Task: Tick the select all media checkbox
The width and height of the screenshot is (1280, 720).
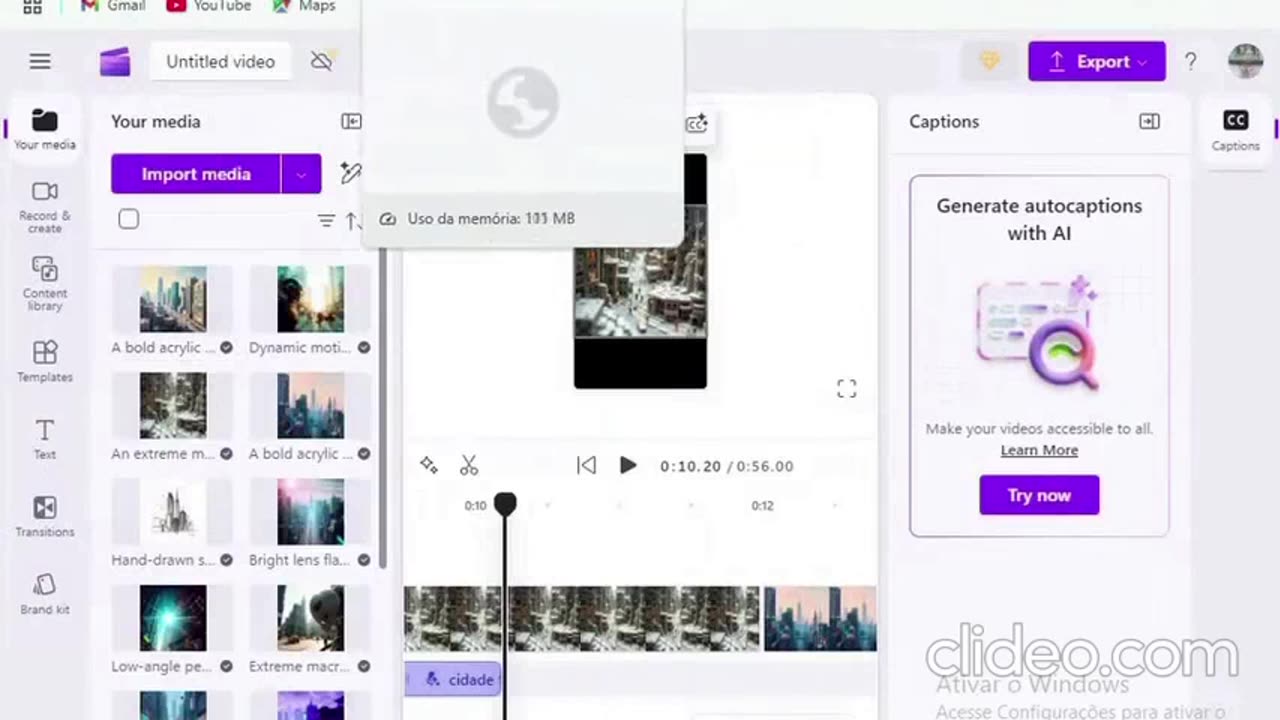Action: click(x=128, y=219)
